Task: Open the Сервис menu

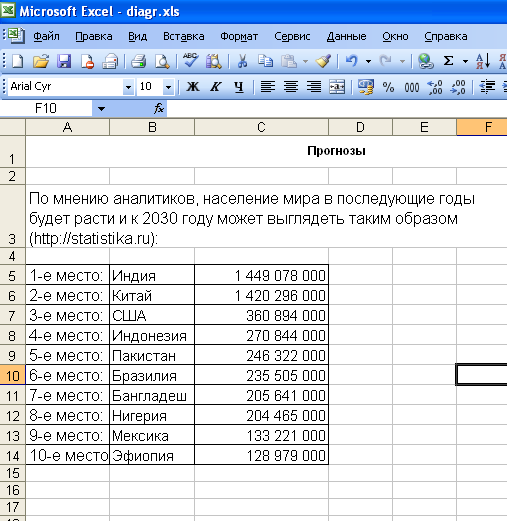Action: click(x=292, y=36)
